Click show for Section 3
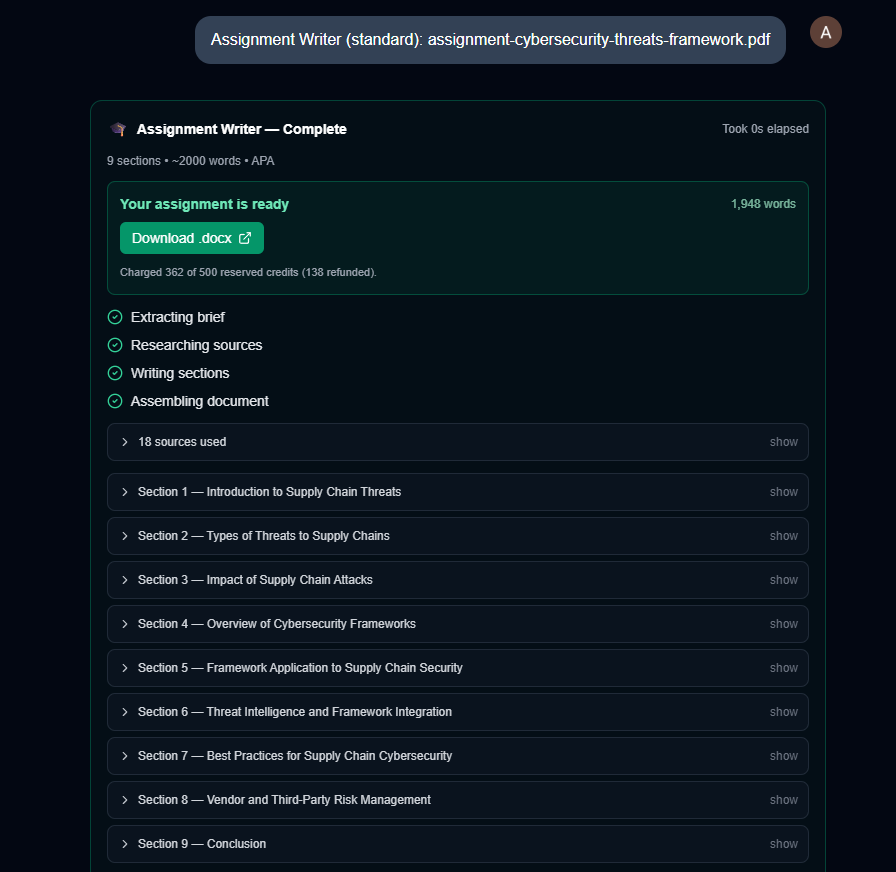 (783, 580)
